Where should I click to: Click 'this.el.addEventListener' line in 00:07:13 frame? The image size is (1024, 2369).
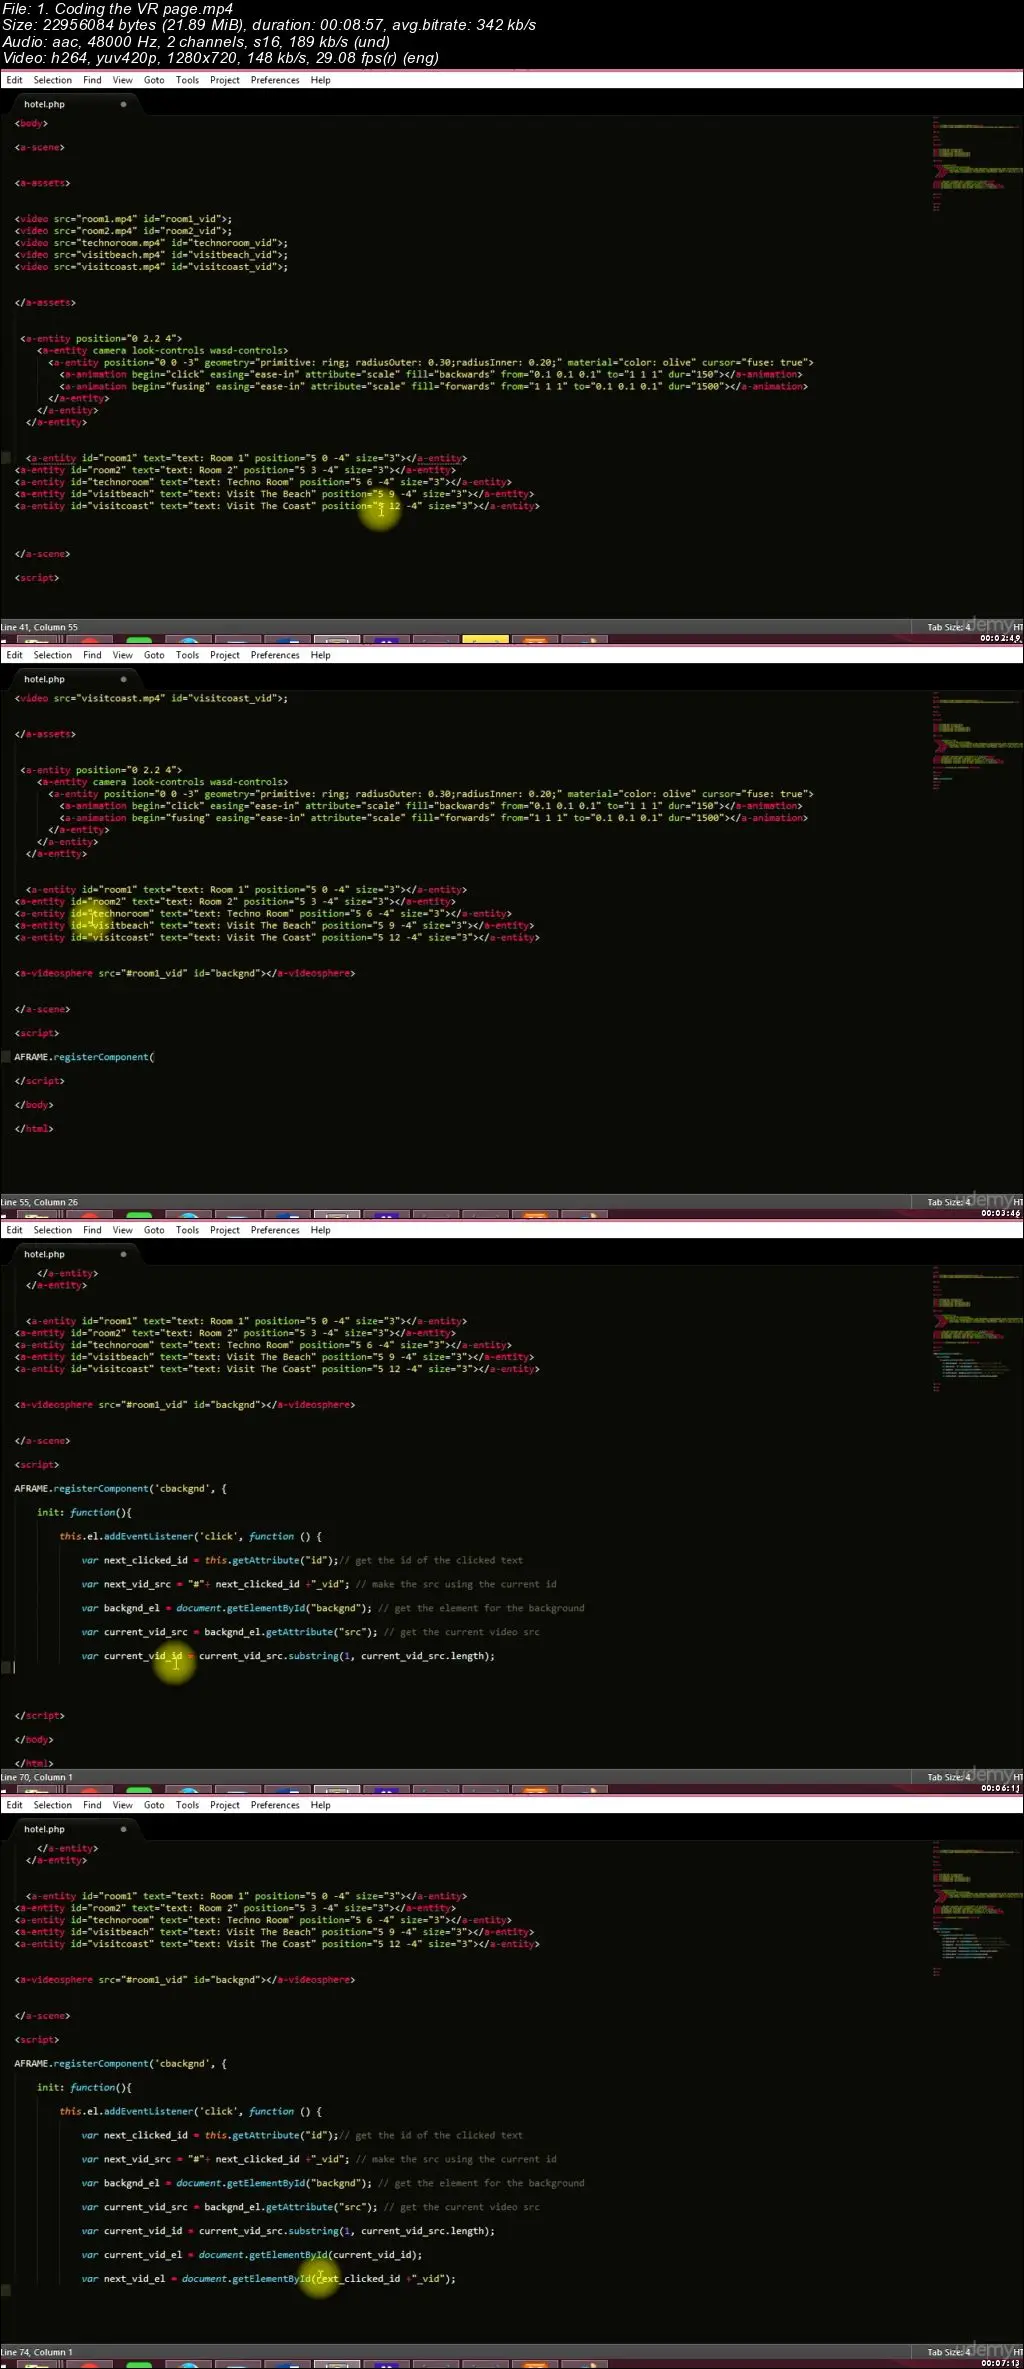191,2111
